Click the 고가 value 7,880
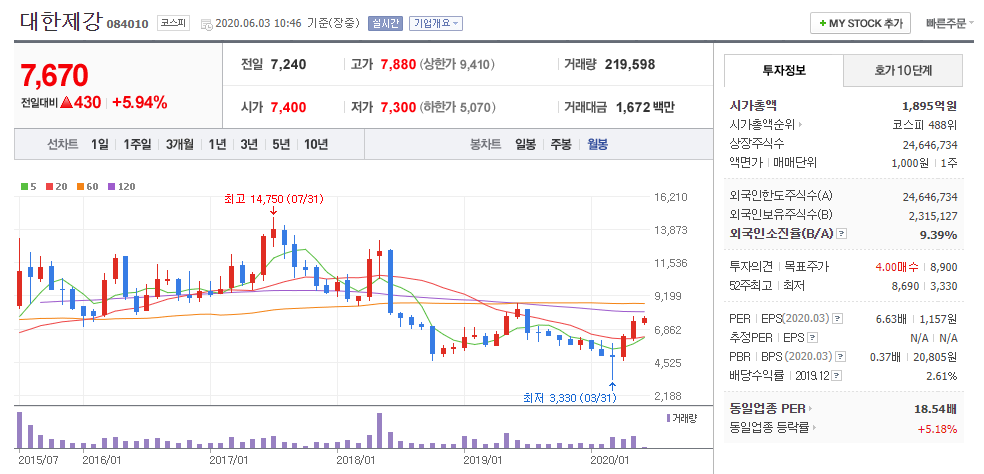This screenshot has height=474, width=984. (398, 64)
